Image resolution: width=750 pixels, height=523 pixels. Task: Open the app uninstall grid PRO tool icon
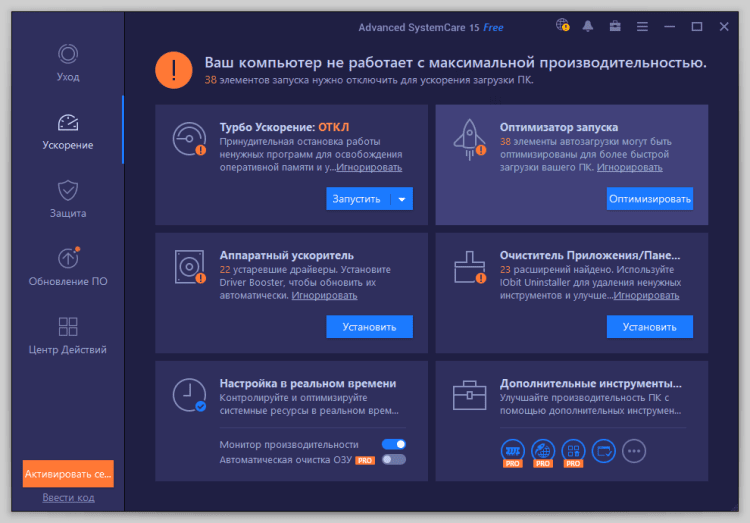pyautogui.click(x=573, y=452)
